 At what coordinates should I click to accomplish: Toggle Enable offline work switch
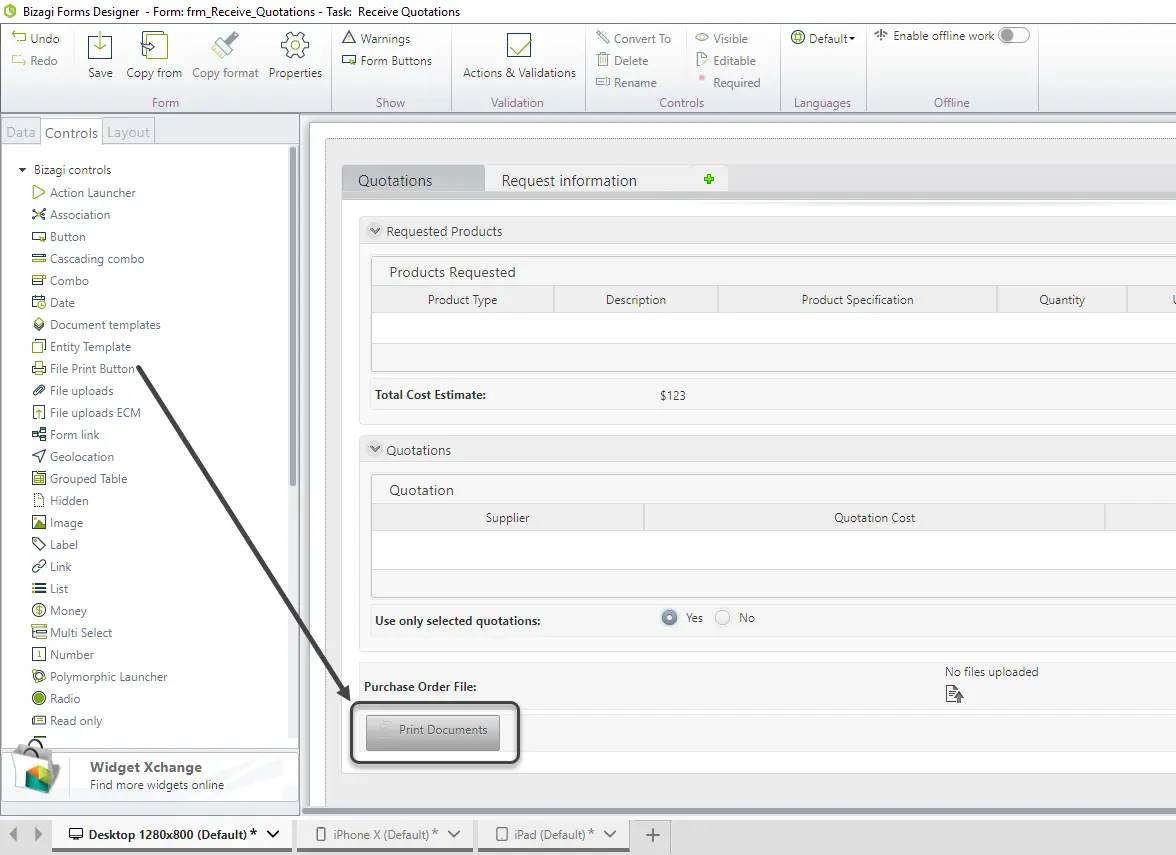click(1014, 35)
